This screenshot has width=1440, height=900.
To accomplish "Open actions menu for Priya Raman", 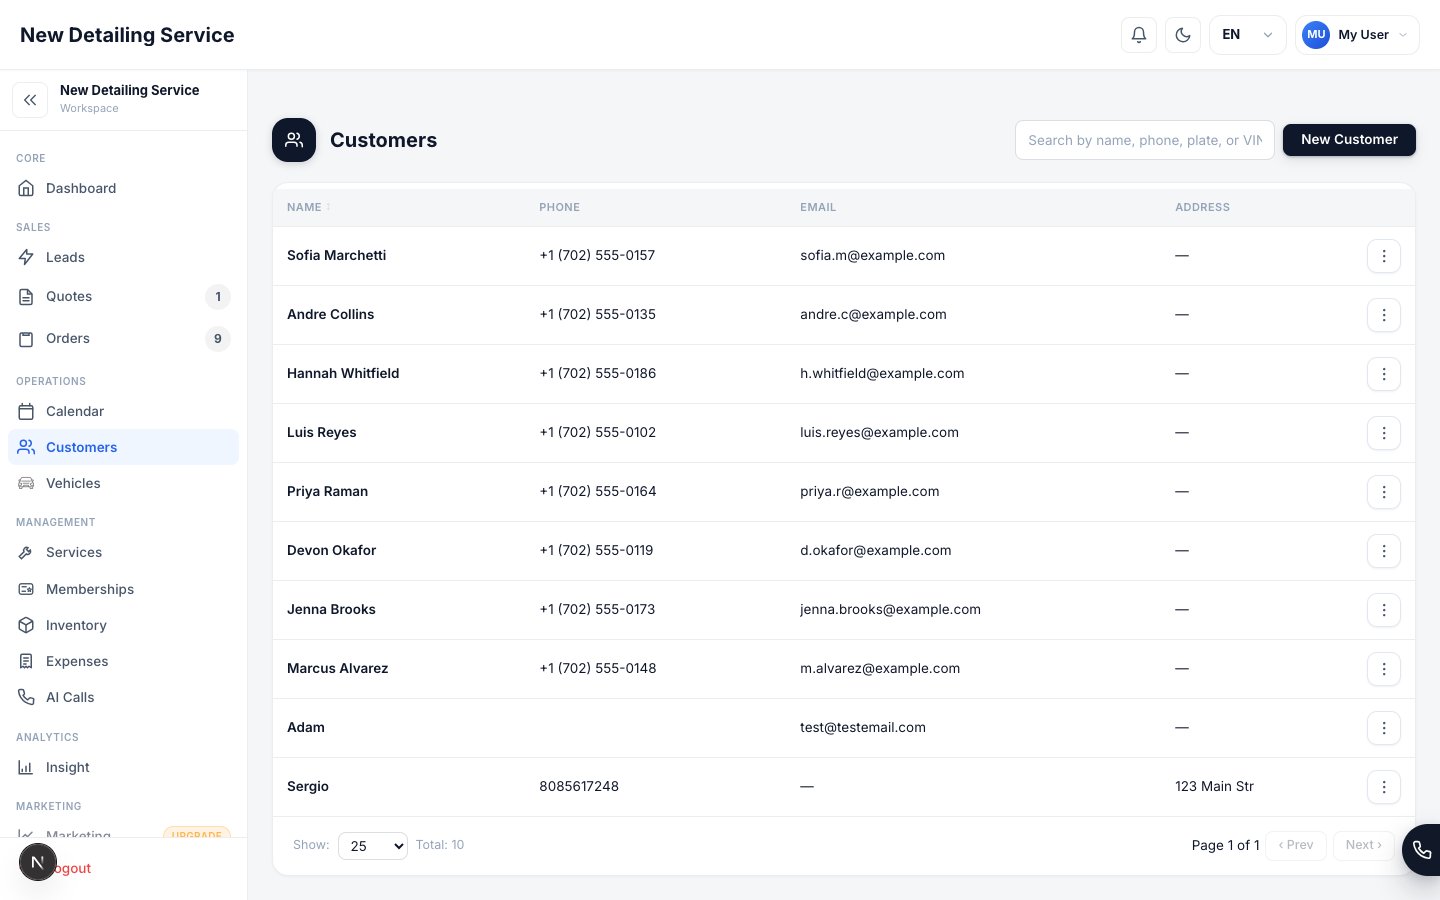I will [1384, 492].
